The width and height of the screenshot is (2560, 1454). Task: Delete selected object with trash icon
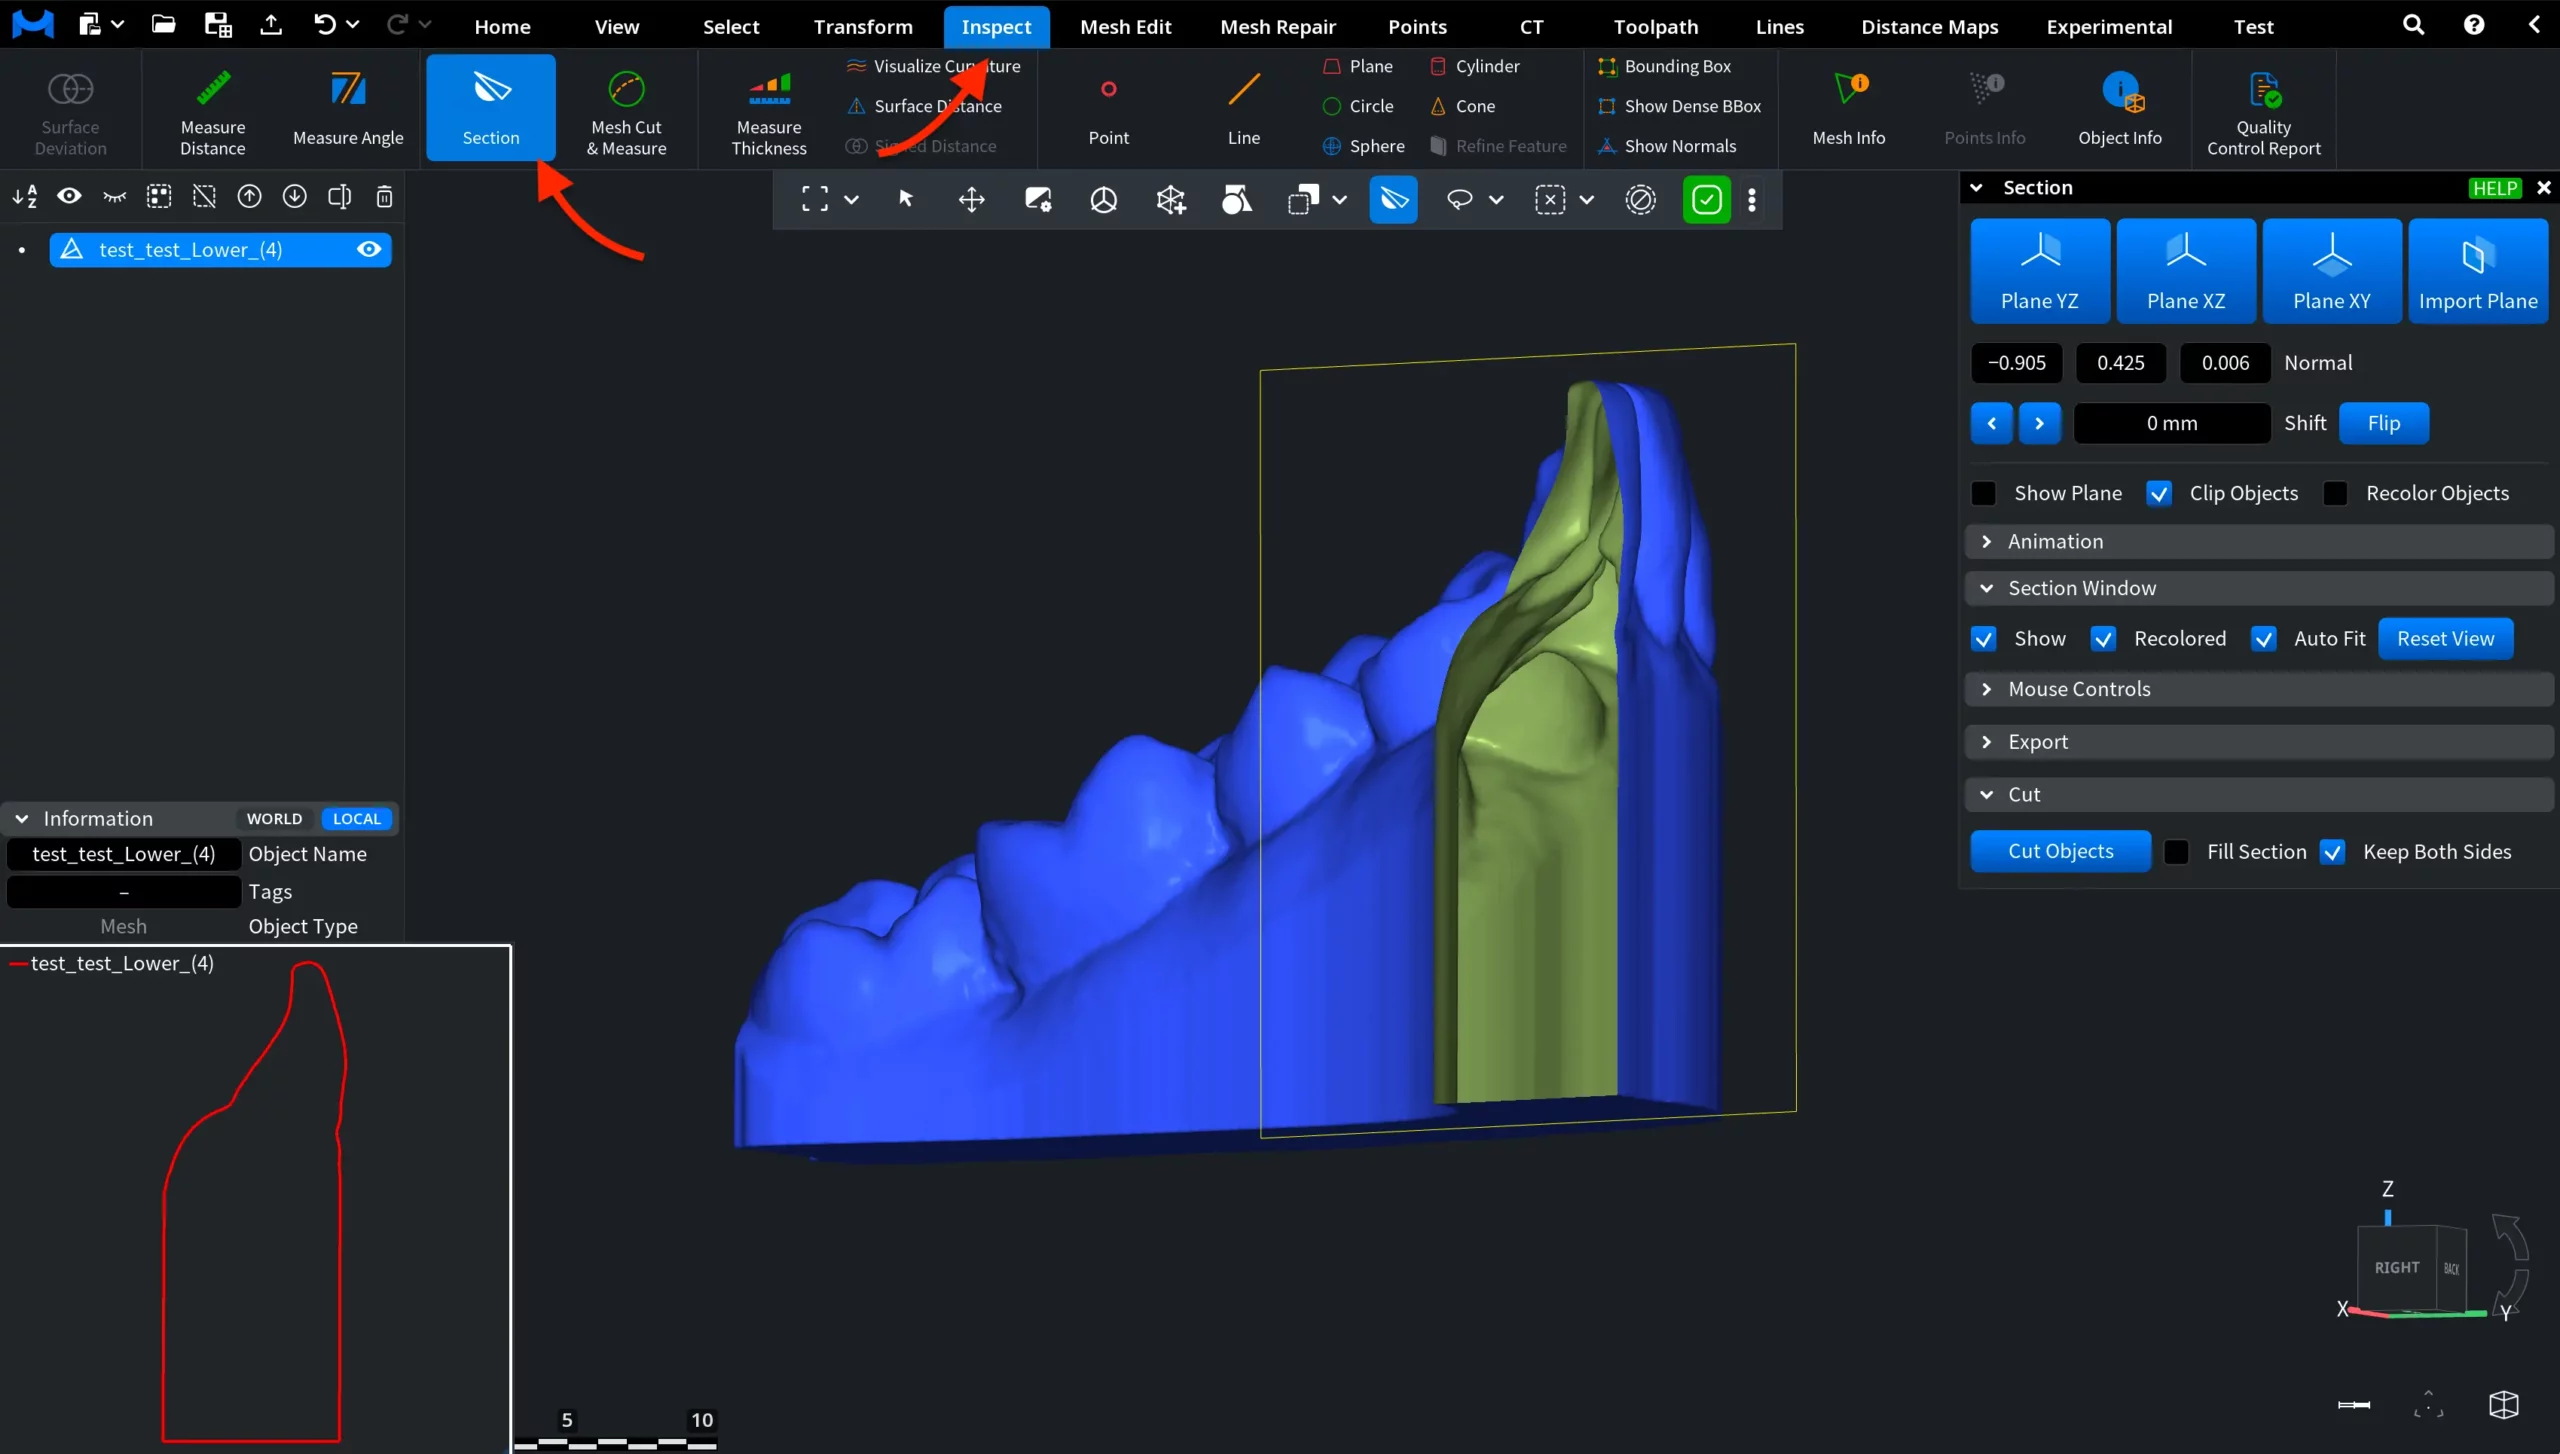point(384,196)
